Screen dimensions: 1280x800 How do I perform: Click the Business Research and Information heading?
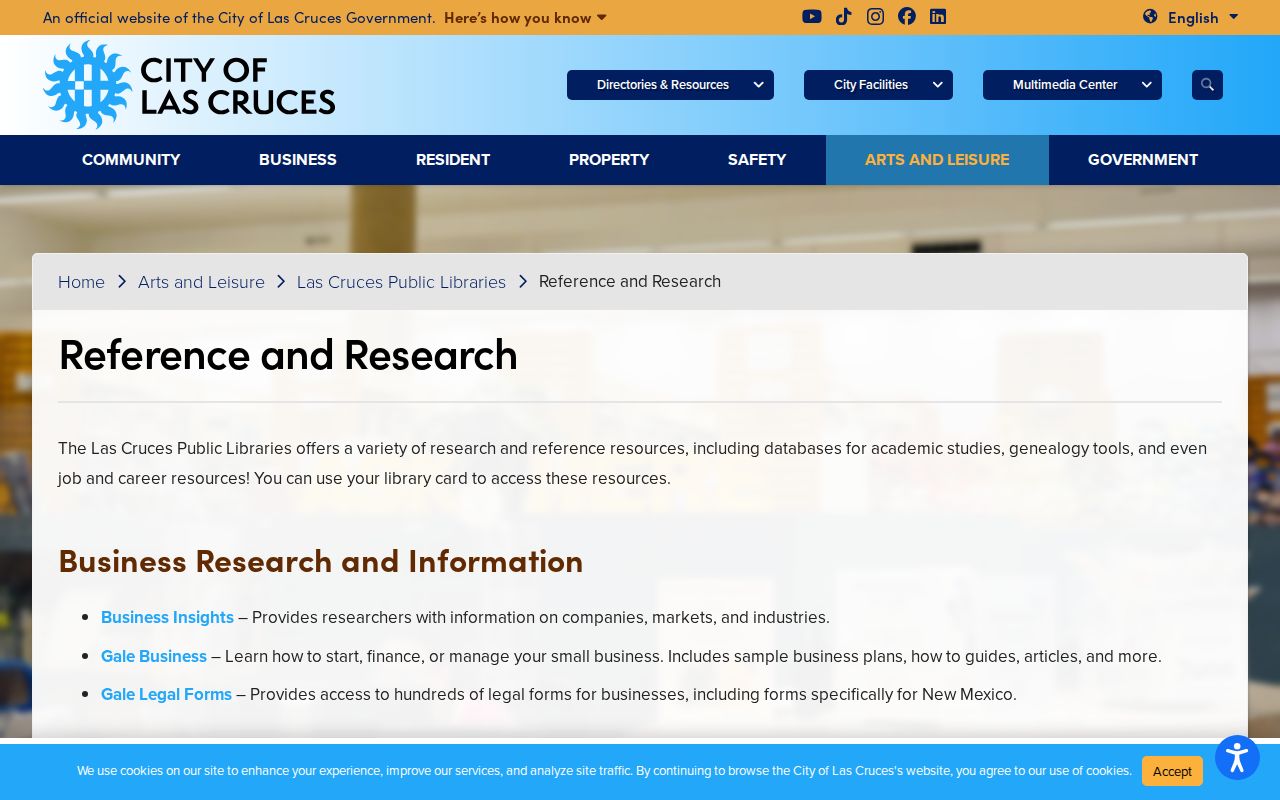(320, 561)
